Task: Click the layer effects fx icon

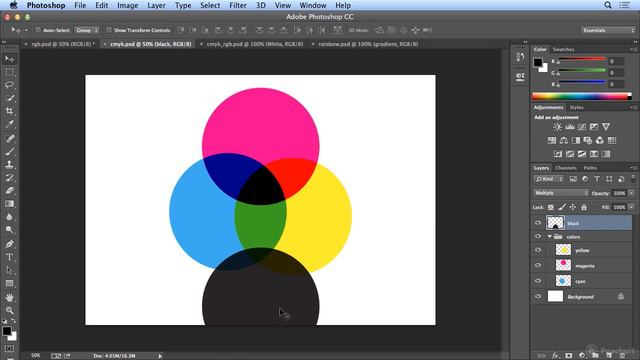Action: pyautogui.click(x=556, y=356)
